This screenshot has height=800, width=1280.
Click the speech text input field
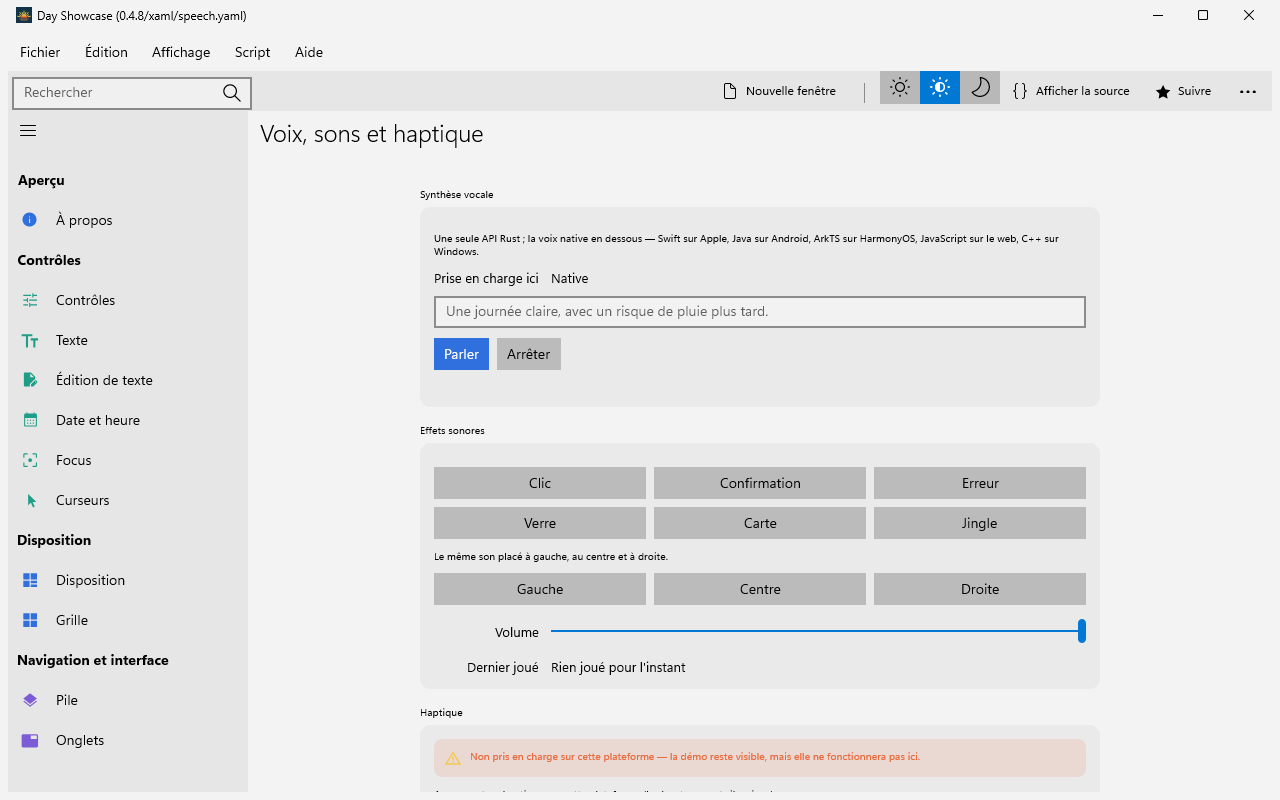760,312
